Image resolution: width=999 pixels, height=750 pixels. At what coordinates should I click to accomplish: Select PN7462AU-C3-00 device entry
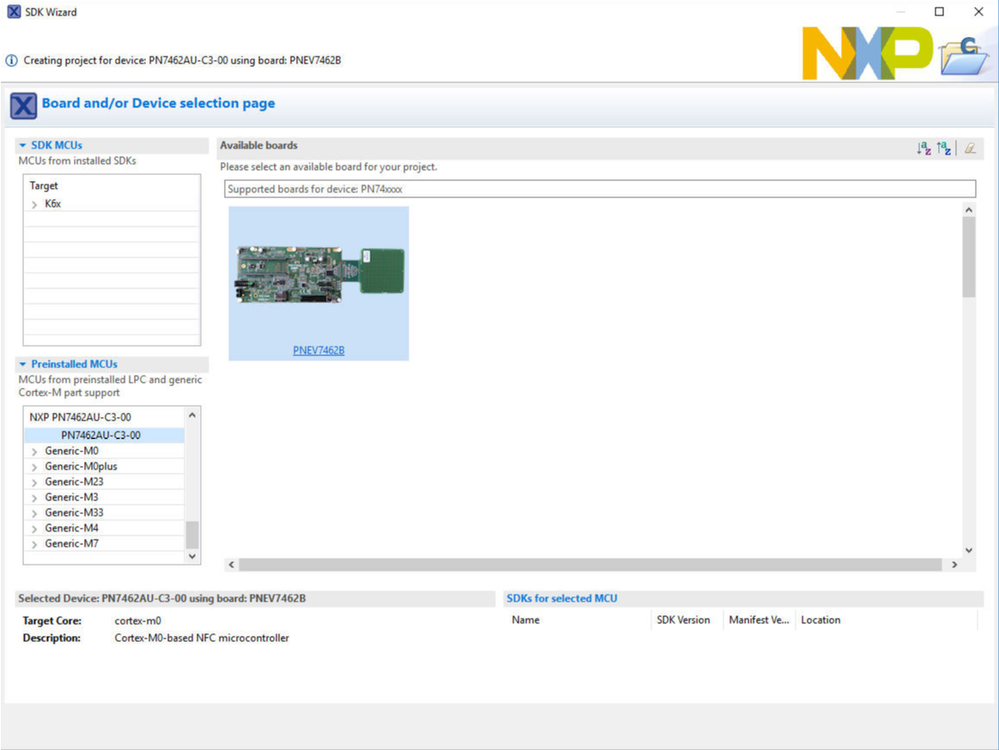(104, 435)
